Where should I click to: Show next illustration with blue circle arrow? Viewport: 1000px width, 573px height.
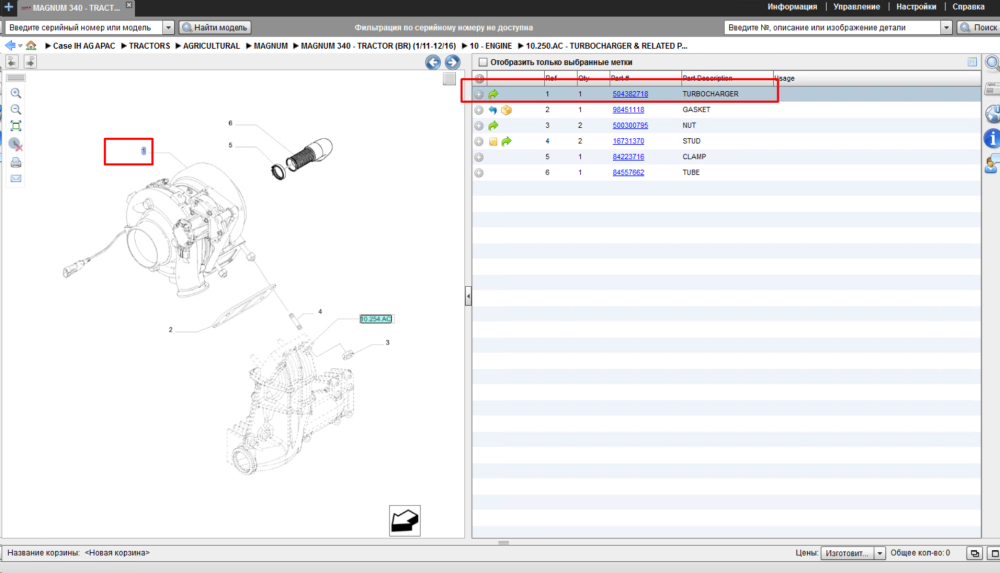[452, 62]
